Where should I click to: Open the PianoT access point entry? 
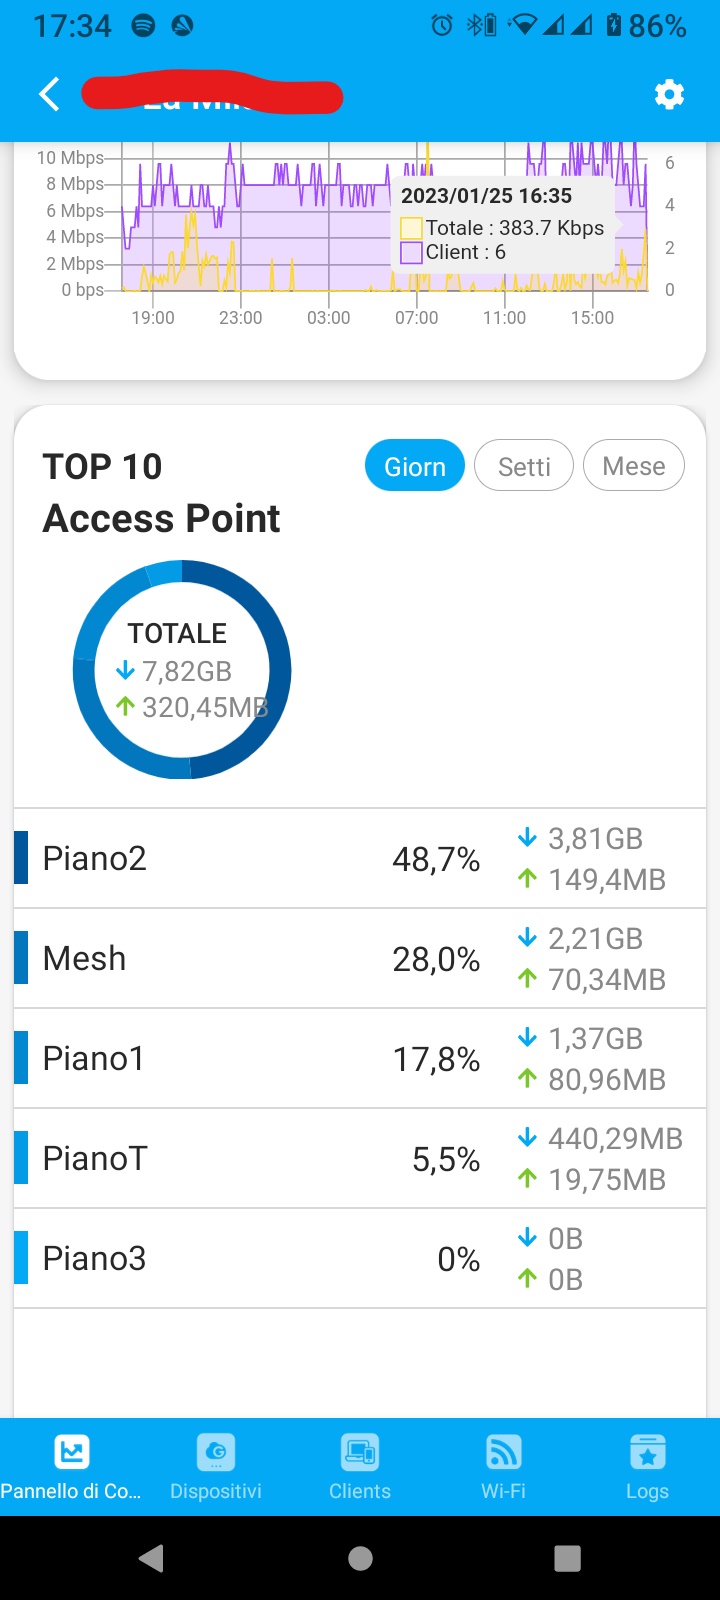pos(360,1158)
